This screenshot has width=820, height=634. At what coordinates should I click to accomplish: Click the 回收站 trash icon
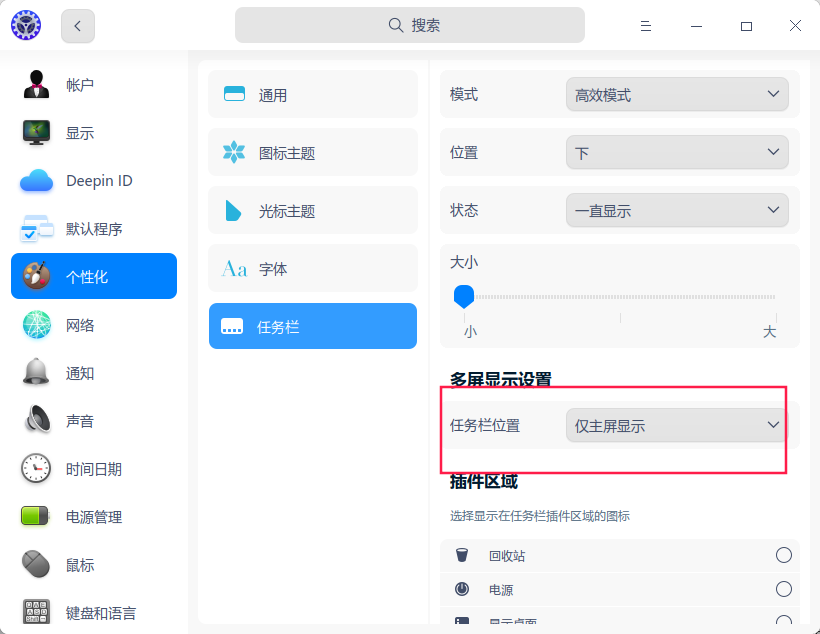[x=462, y=554]
